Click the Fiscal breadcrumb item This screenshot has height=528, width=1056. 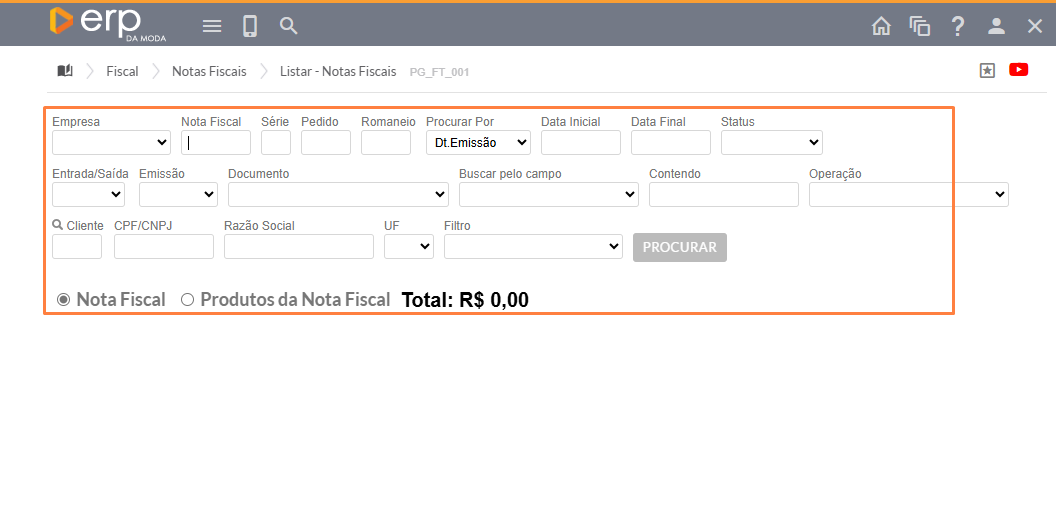(x=122, y=71)
